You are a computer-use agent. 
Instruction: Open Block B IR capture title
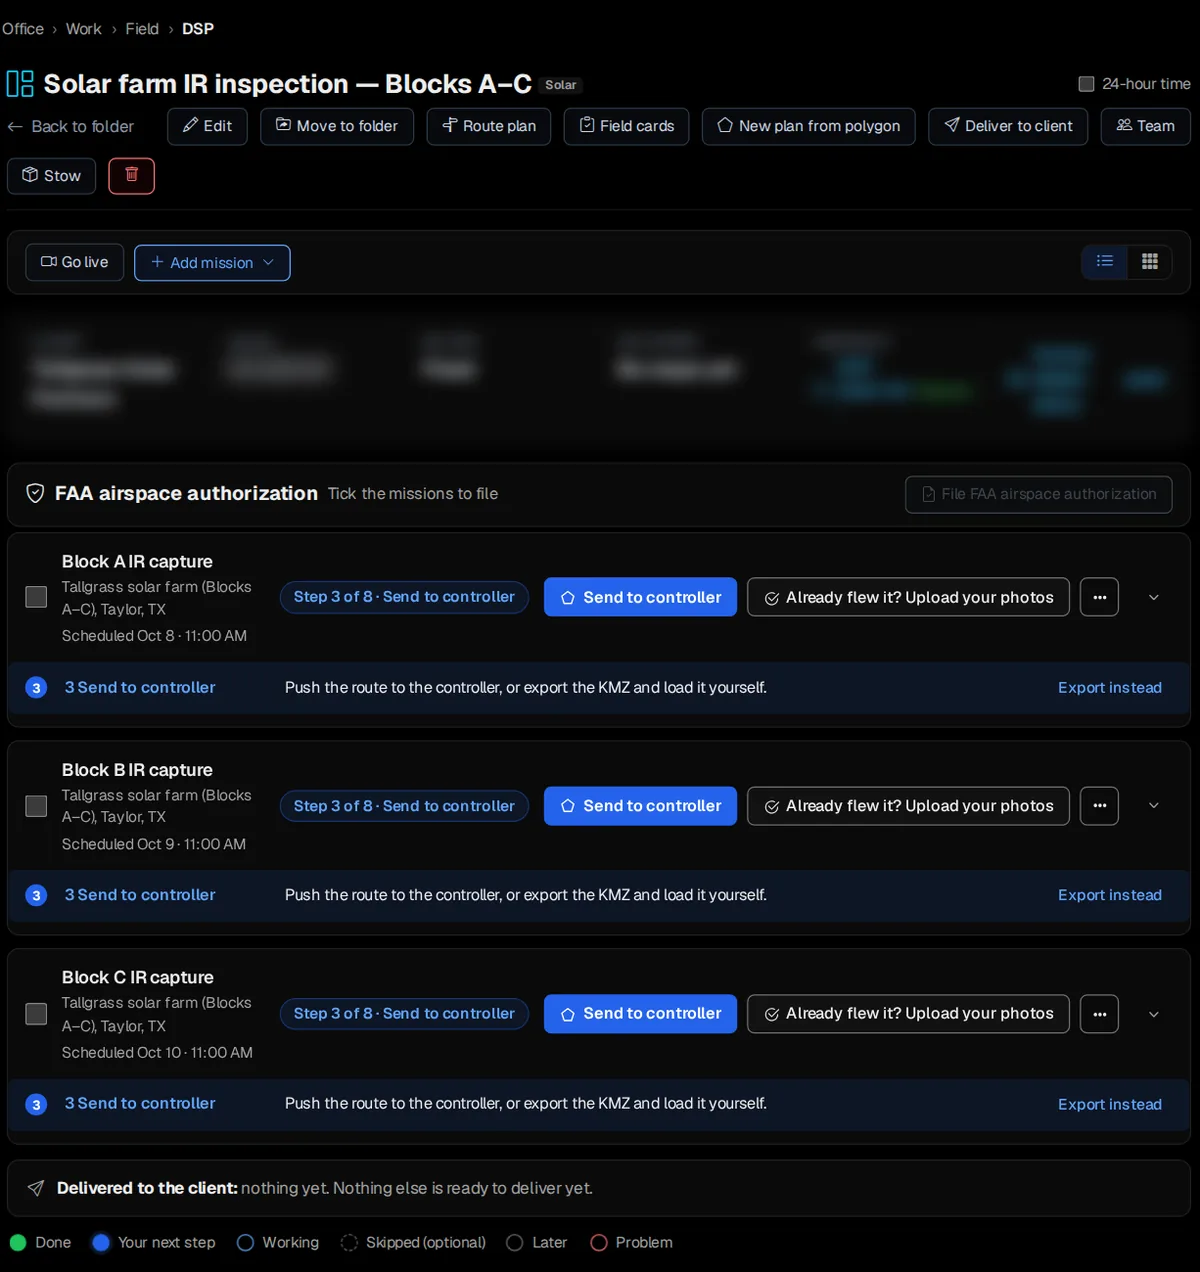tap(137, 770)
